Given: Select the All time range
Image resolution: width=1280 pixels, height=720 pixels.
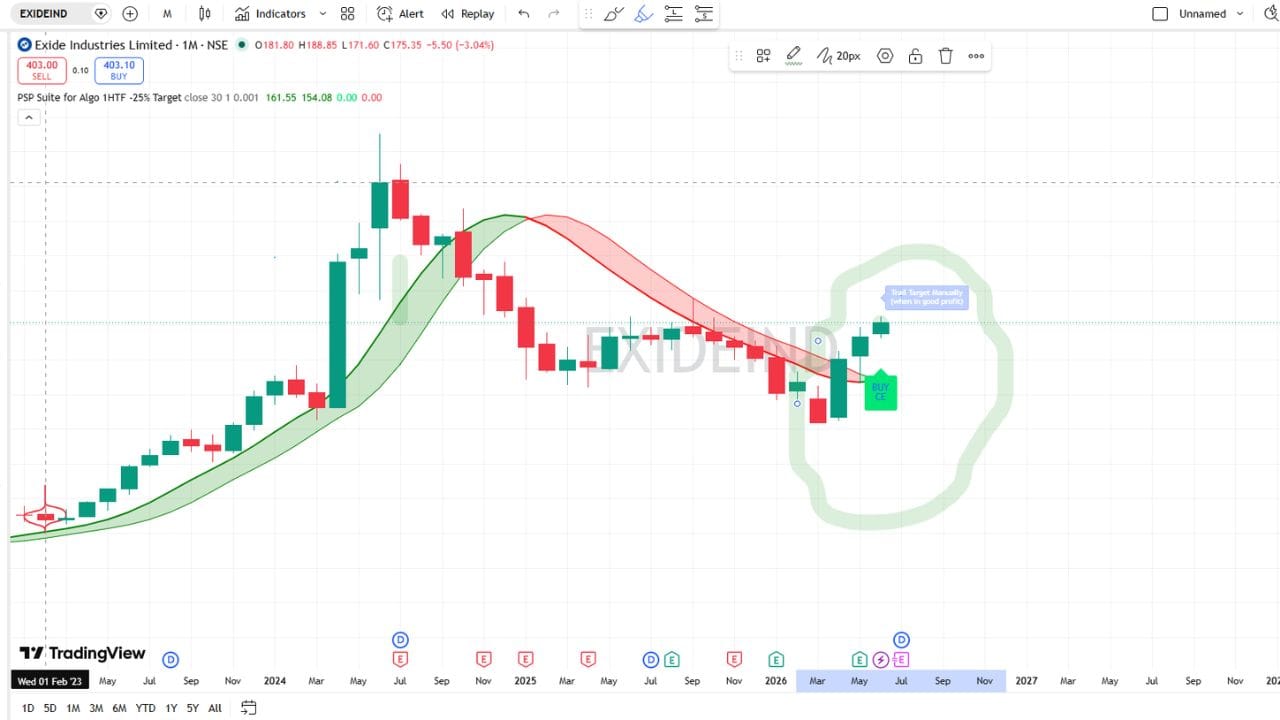Looking at the screenshot, I should pos(215,708).
